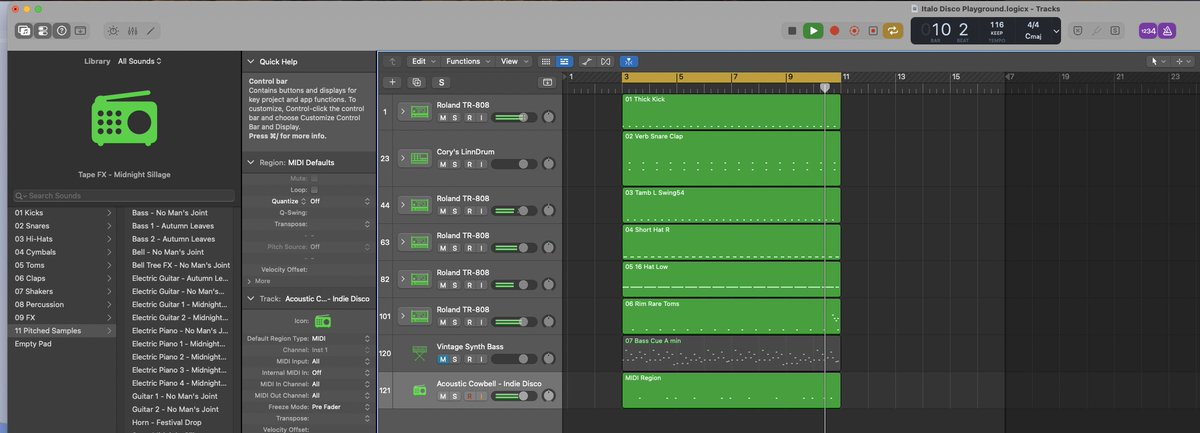
Task: Tick the Loop checkbox in Region inspector
Action: click(x=314, y=189)
